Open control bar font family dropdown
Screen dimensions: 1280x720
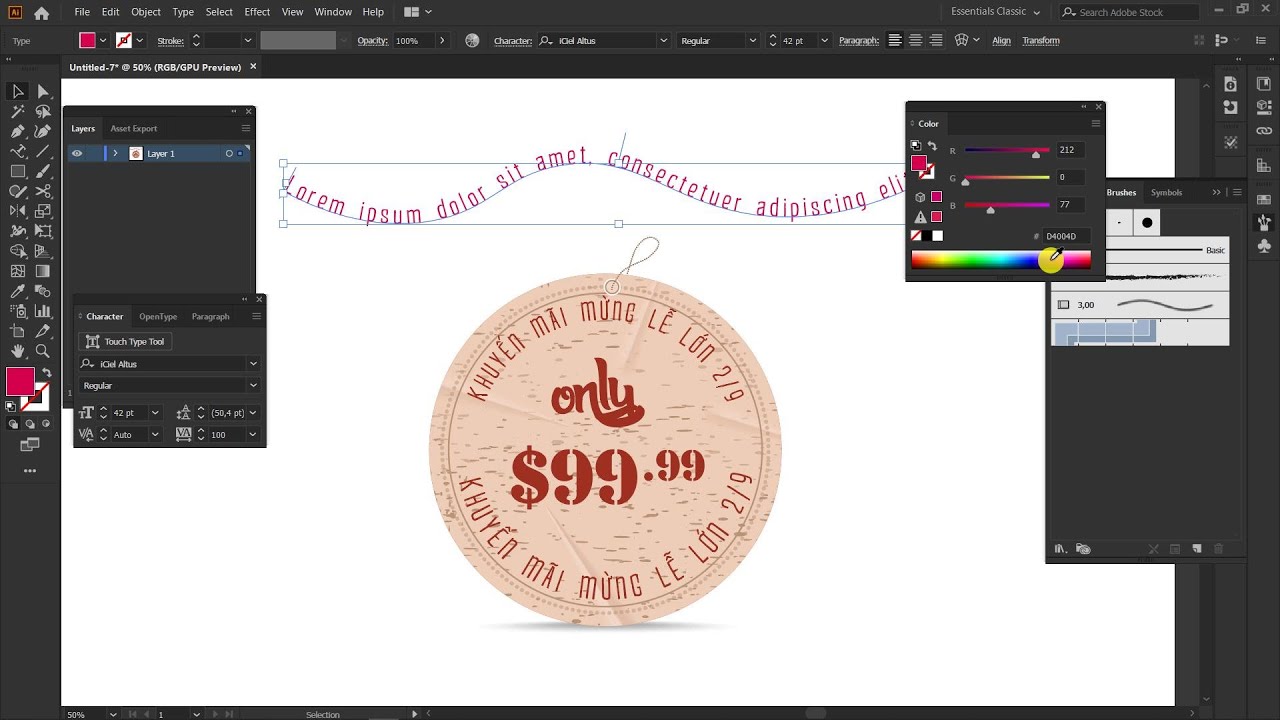point(663,40)
